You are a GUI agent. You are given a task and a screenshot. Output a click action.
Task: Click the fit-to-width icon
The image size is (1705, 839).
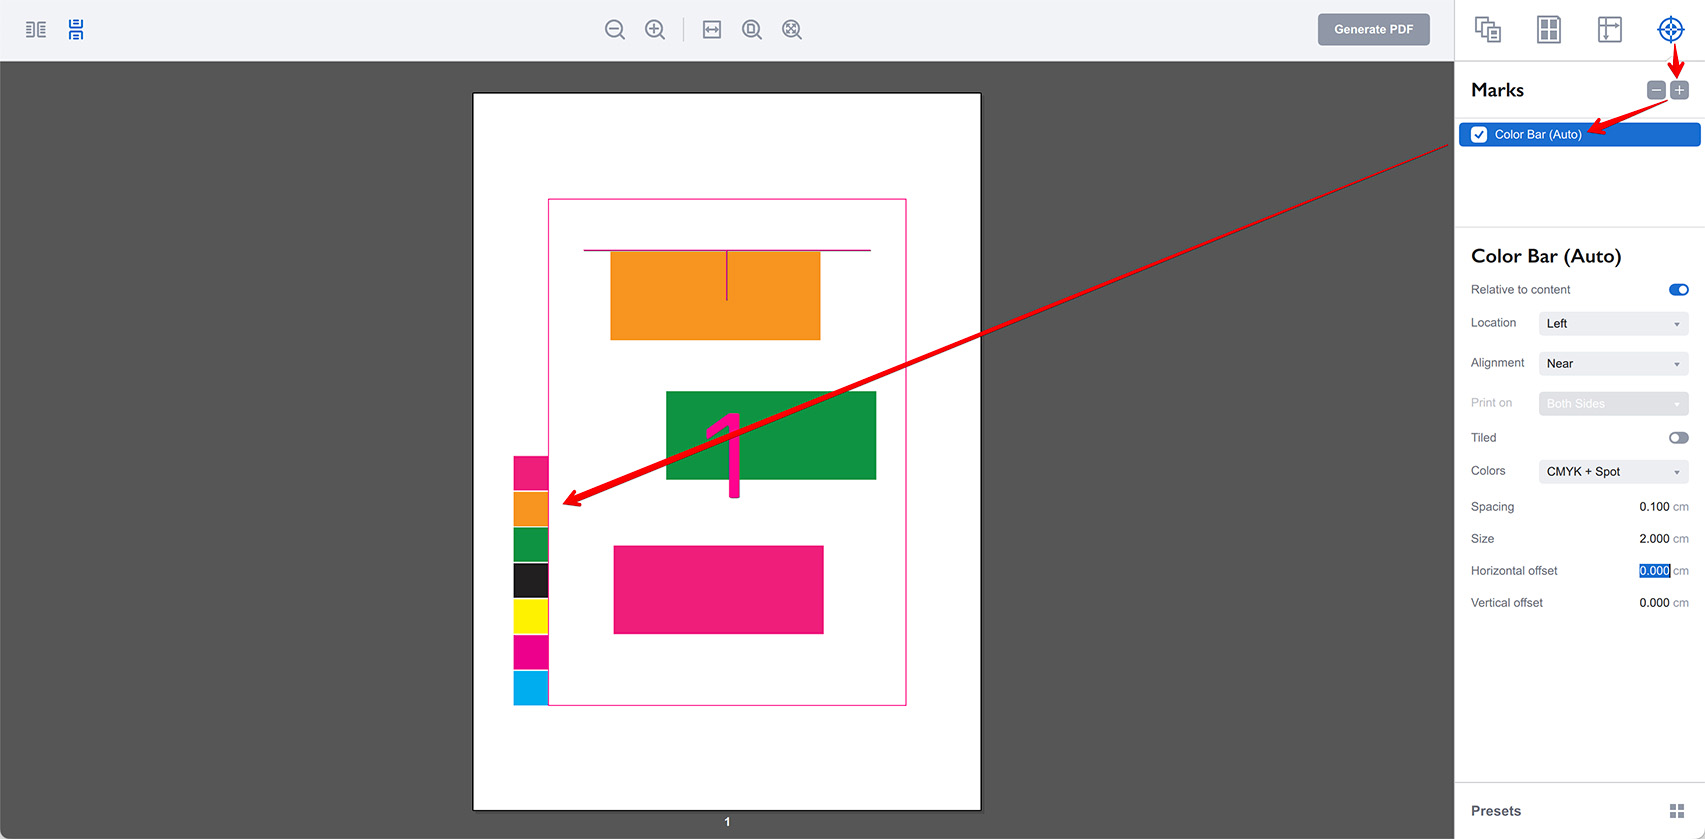click(712, 30)
